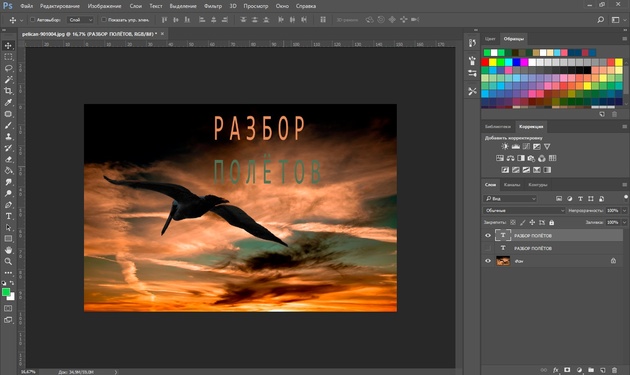
Task: Select the Move tool
Action: point(8,45)
